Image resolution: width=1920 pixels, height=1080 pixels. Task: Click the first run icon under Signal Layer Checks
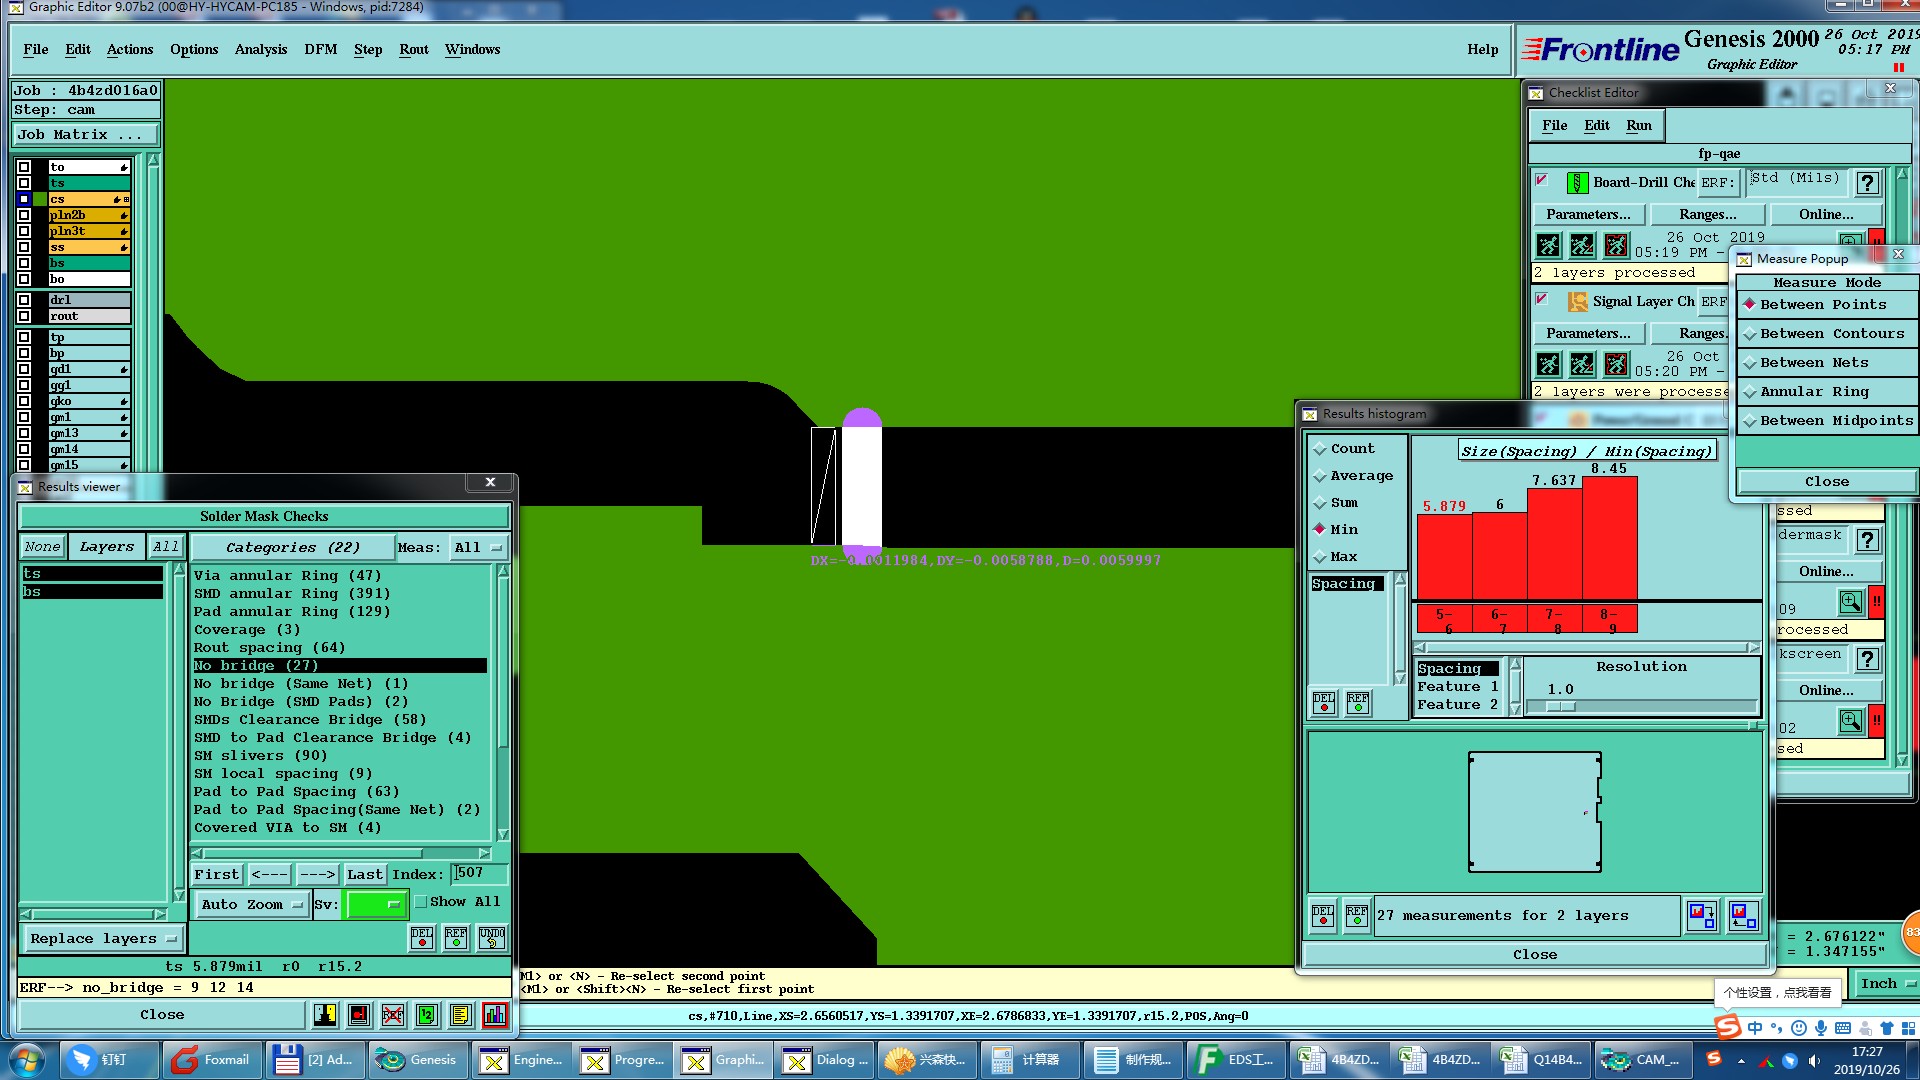(x=1548, y=364)
